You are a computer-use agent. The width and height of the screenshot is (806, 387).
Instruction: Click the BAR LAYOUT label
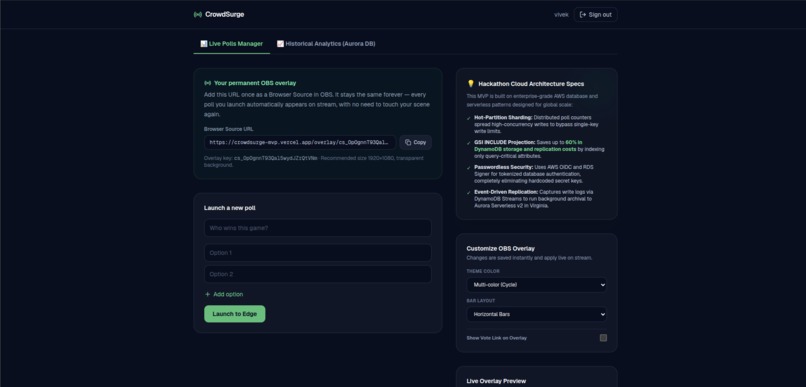[x=481, y=301]
